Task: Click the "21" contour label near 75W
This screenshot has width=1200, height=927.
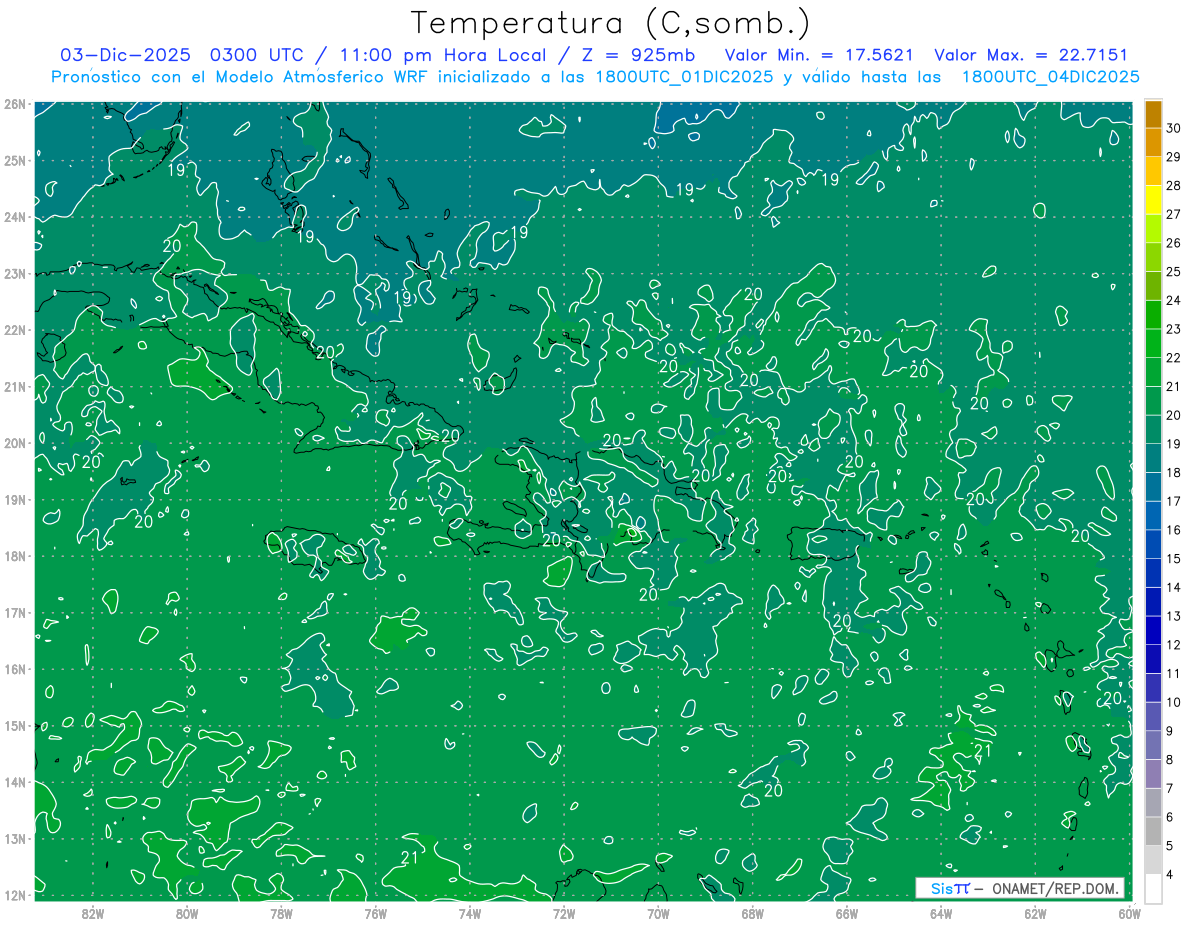Action: [x=409, y=858]
